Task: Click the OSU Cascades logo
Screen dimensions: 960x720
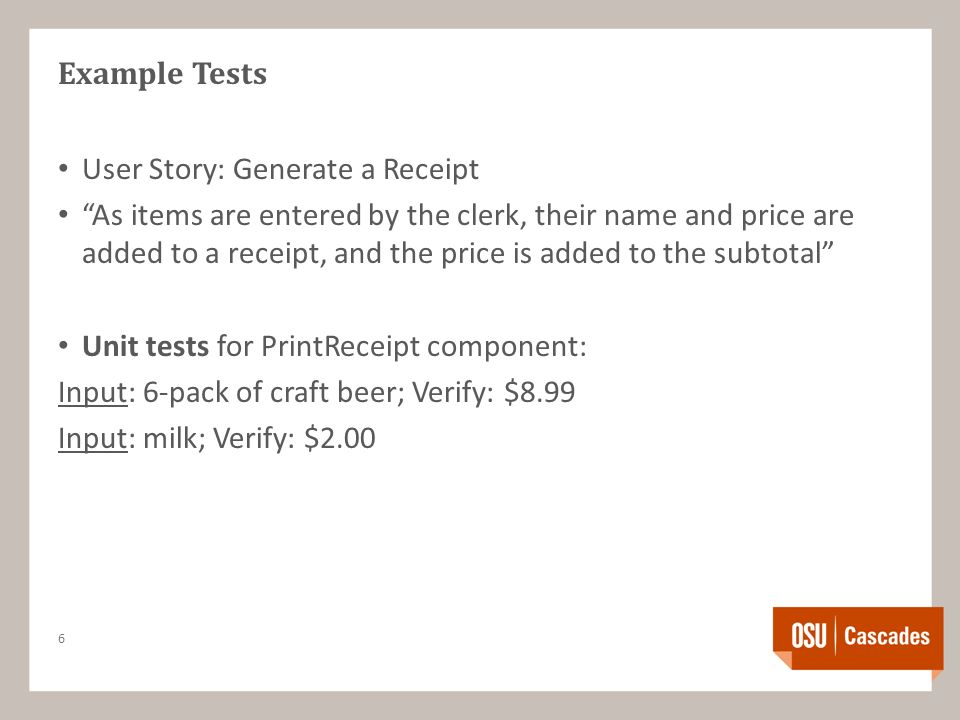Action: pyautogui.click(x=858, y=638)
